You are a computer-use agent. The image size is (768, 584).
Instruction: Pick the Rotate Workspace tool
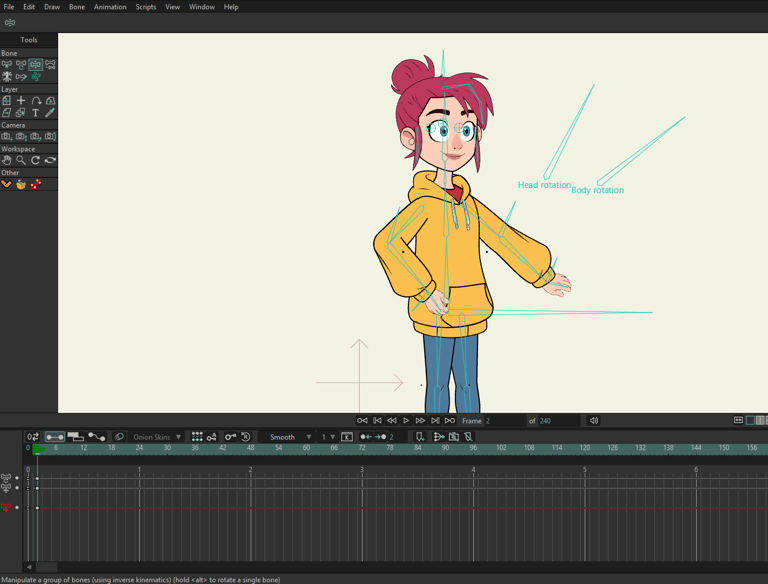[x=36, y=160]
